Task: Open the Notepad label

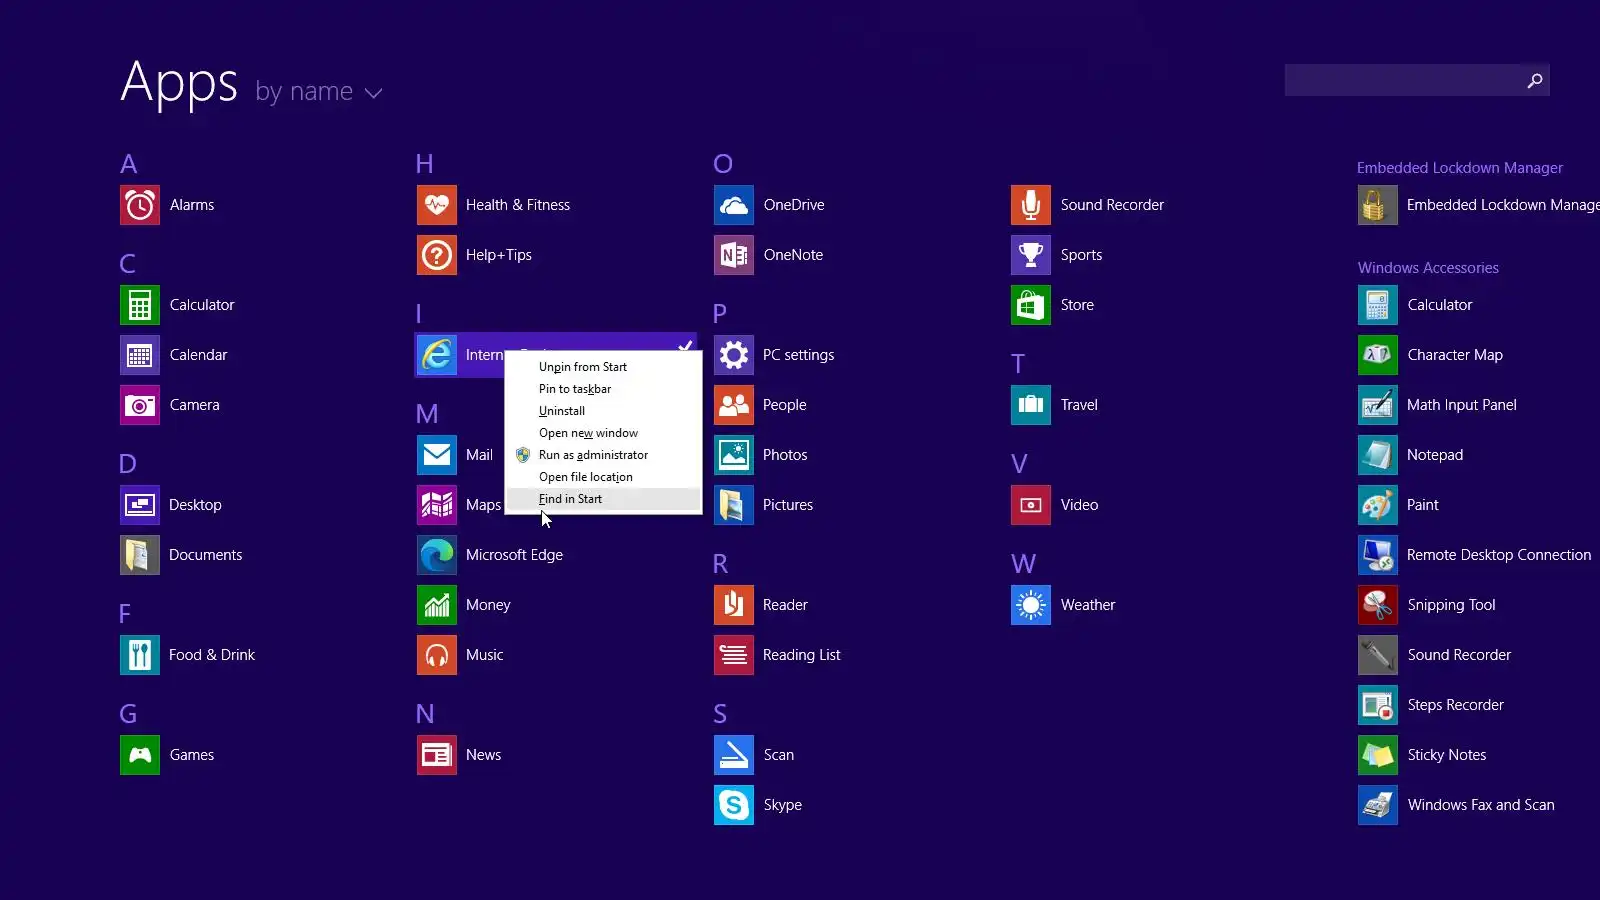Action: pyautogui.click(x=1435, y=455)
